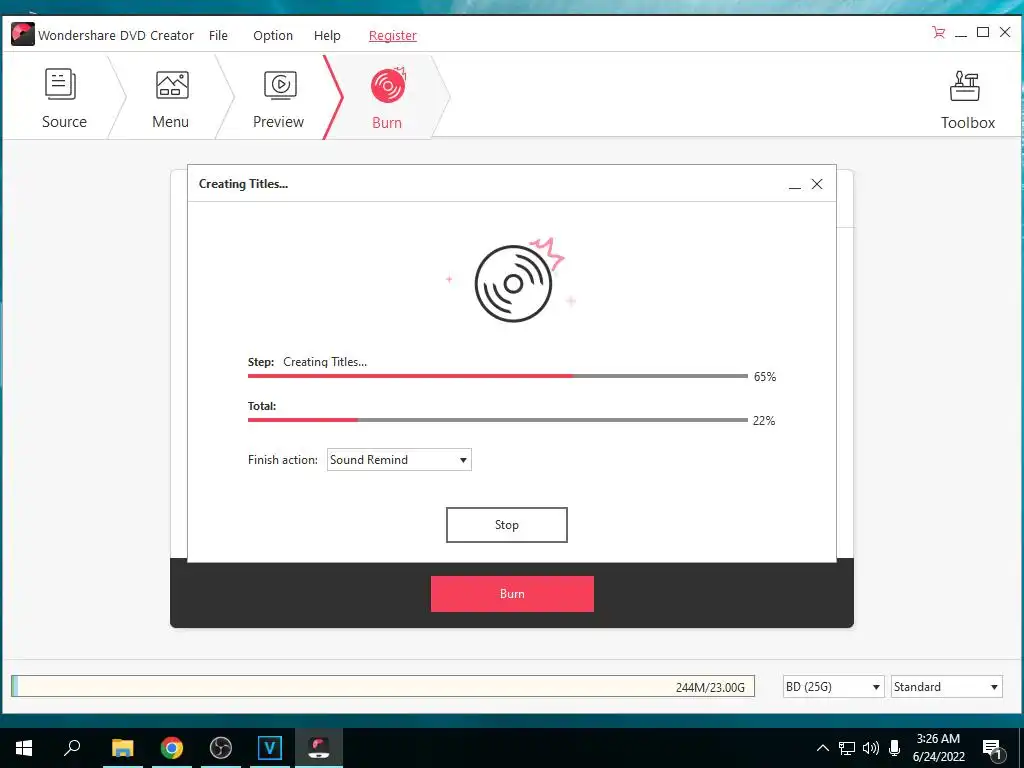
Task: Click the Register link
Action: [x=392, y=35]
